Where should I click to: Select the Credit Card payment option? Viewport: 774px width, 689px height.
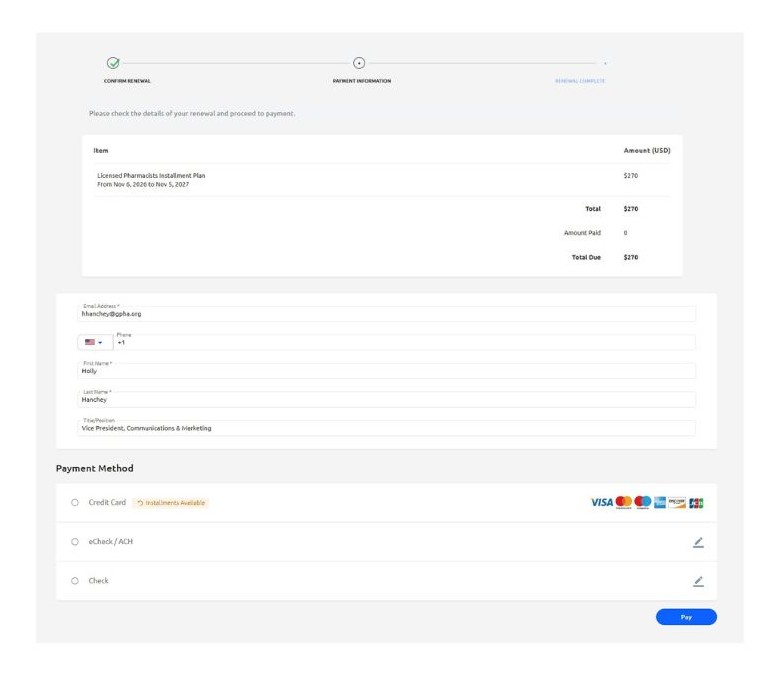[x=75, y=502]
